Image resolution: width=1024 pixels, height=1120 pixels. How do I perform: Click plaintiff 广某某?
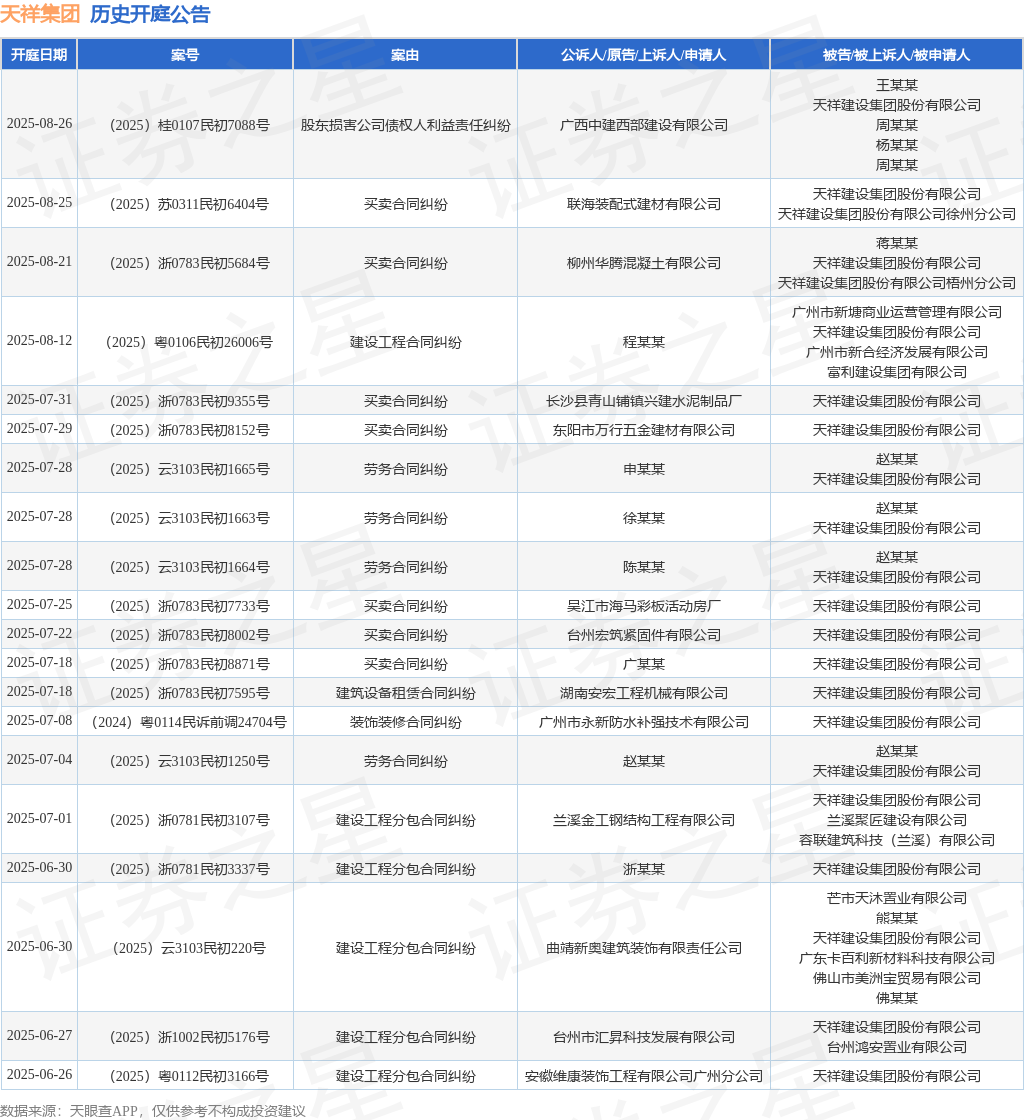643,664
